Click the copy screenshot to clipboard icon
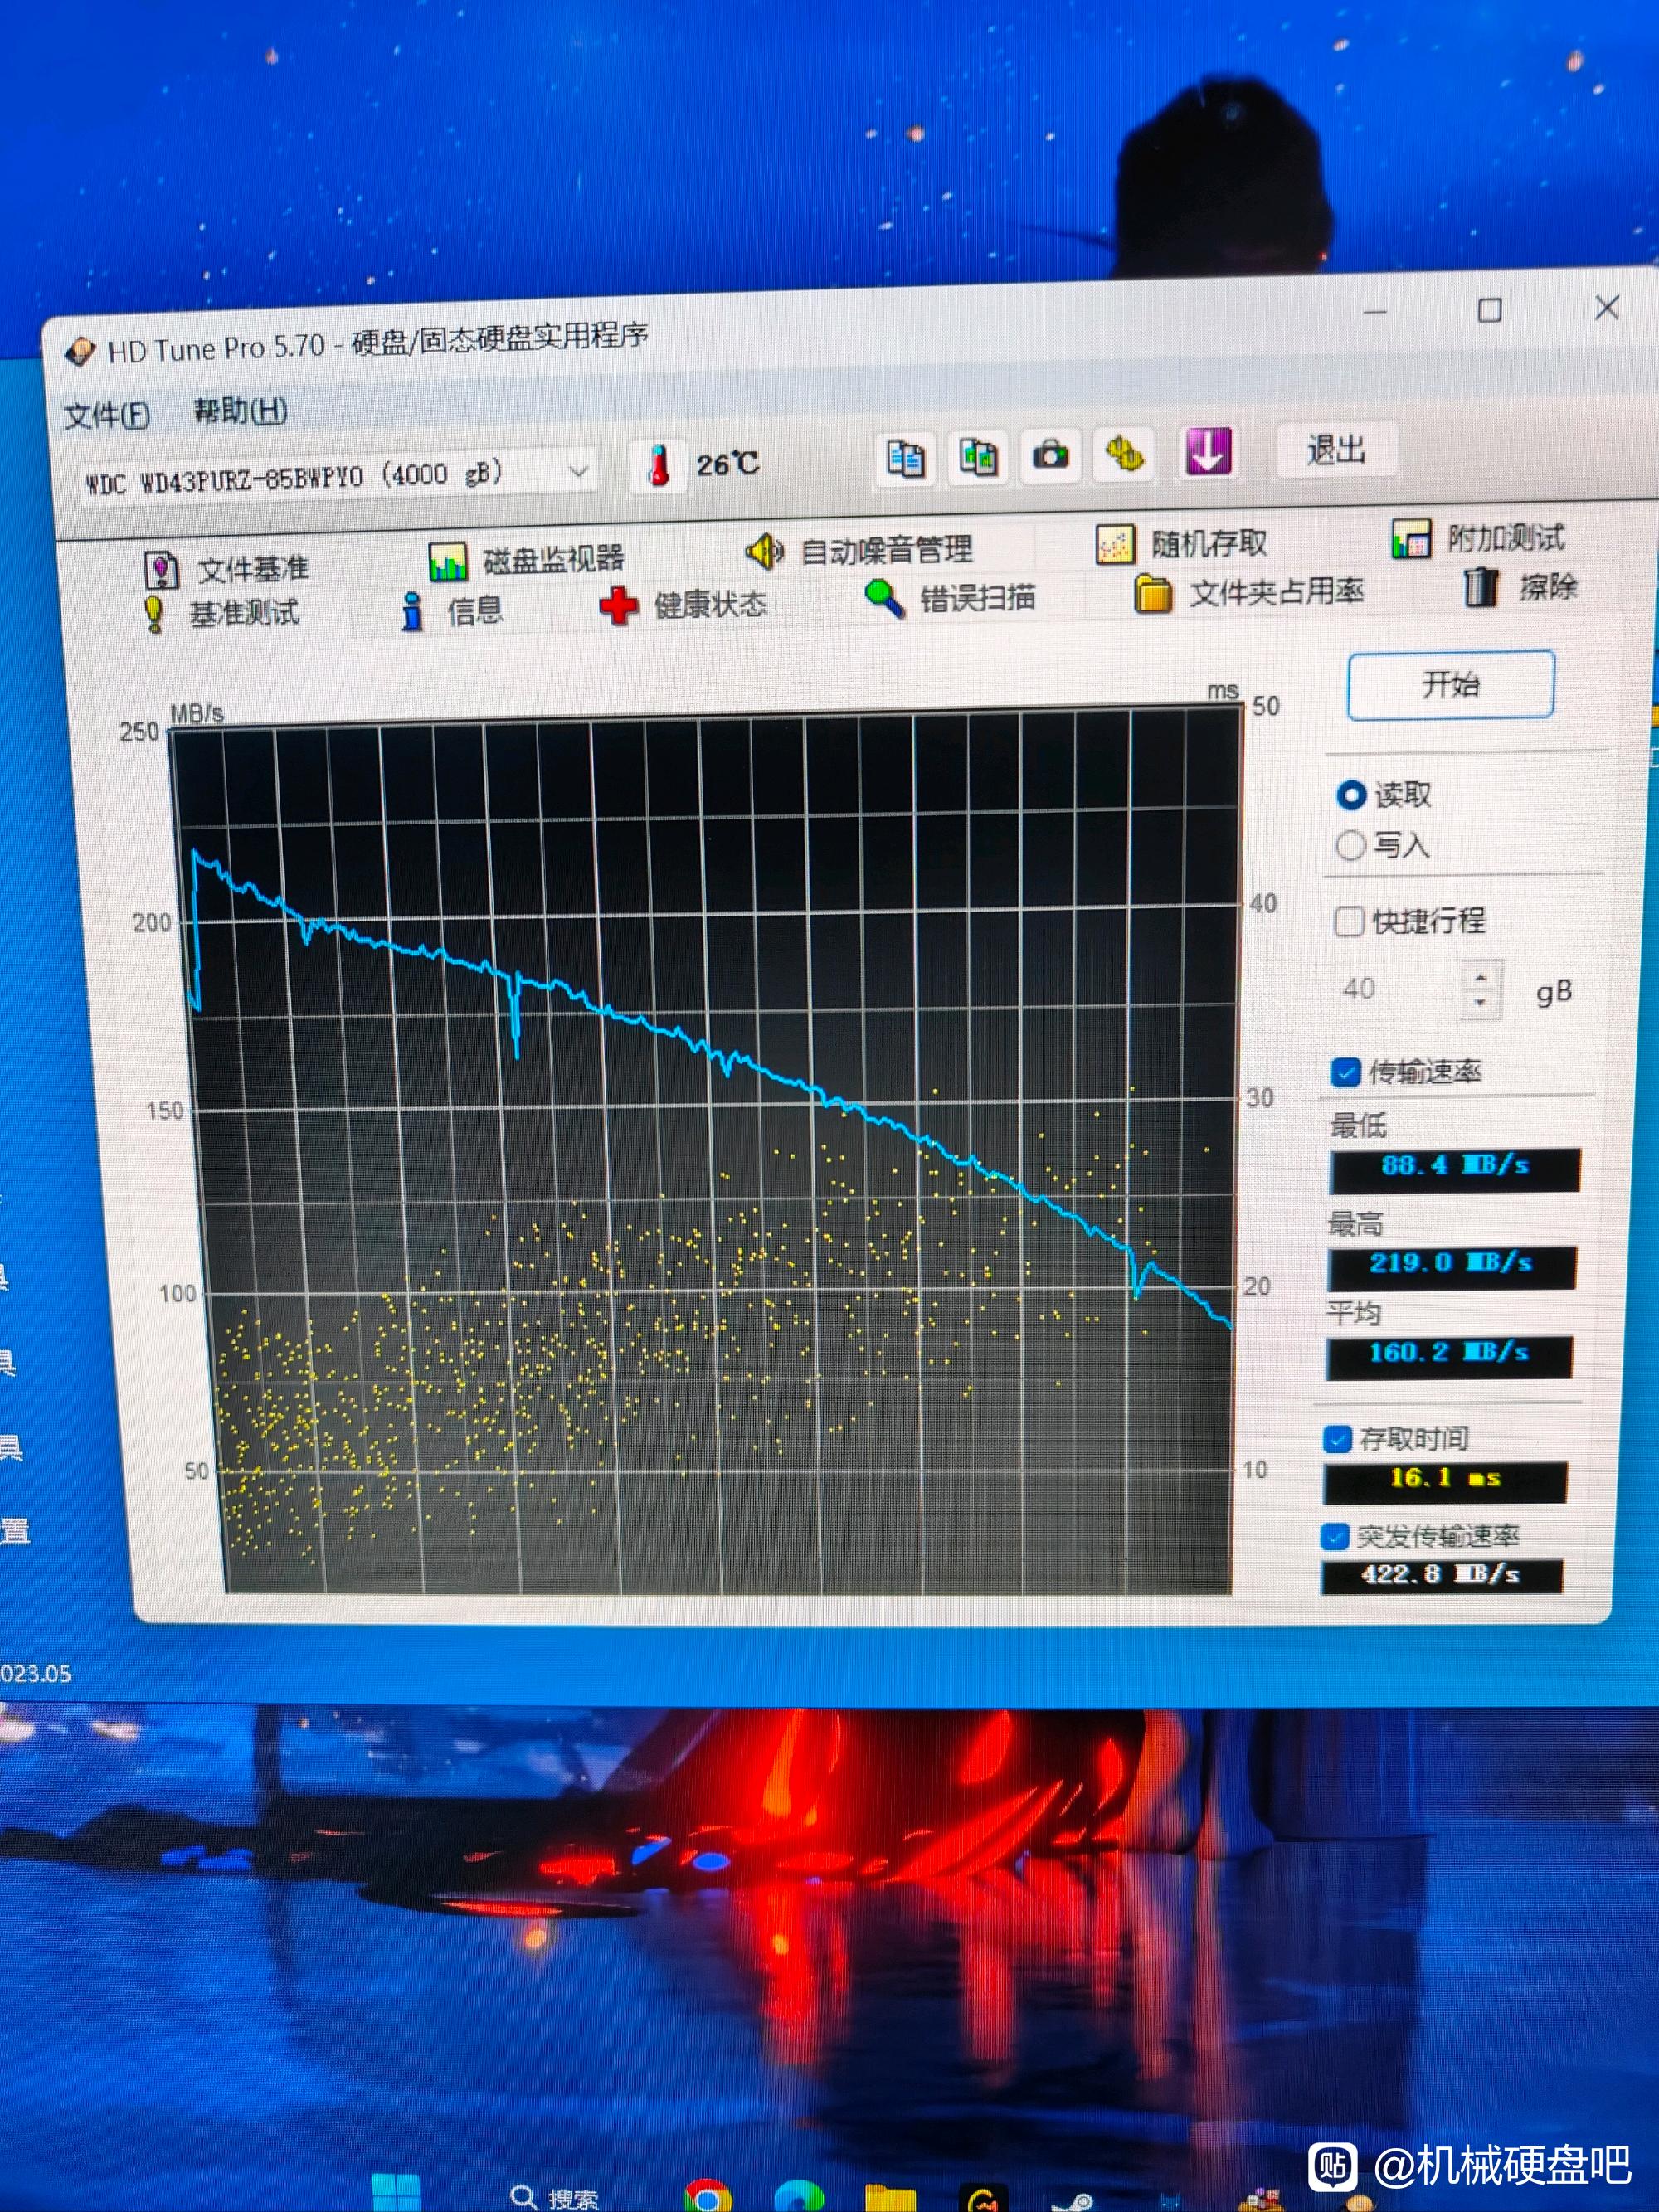Viewport: 1659px width, 2212px height. coord(977,457)
